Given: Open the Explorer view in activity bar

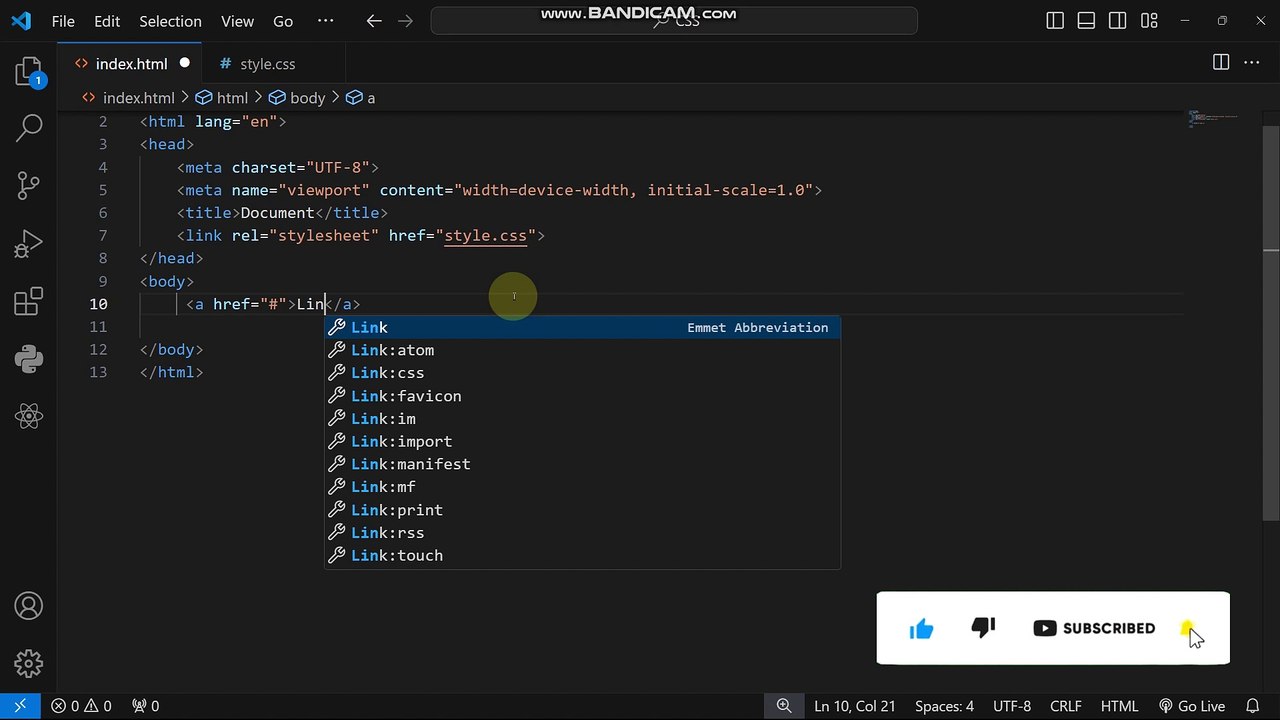Looking at the screenshot, I should [x=29, y=71].
